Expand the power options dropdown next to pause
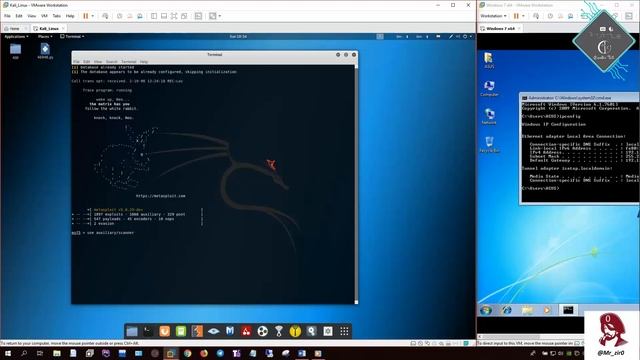 click(93, 16)
